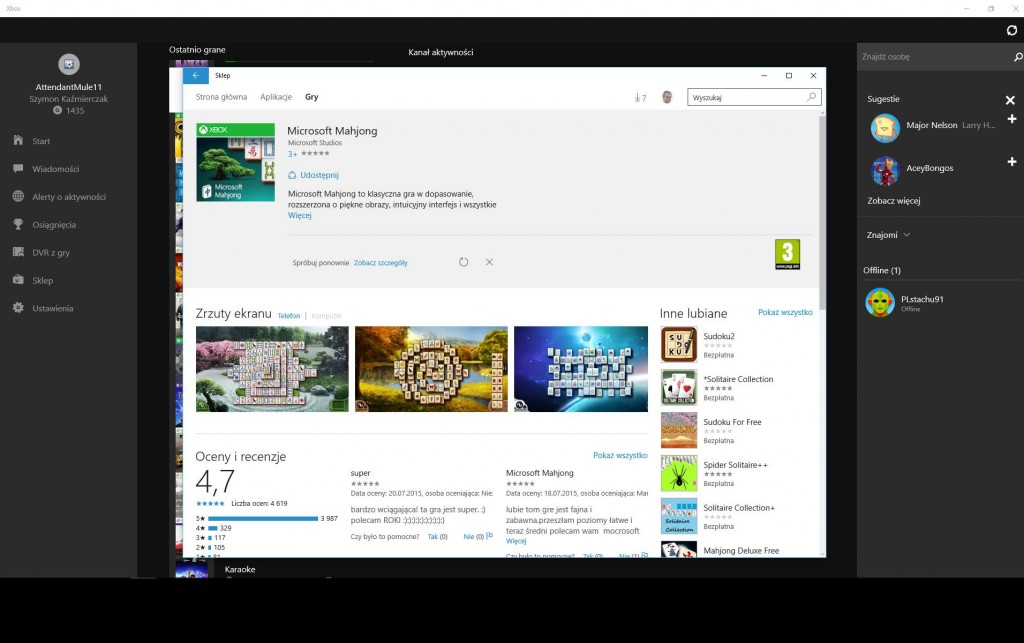Click the retry download icon

[463, 262]
